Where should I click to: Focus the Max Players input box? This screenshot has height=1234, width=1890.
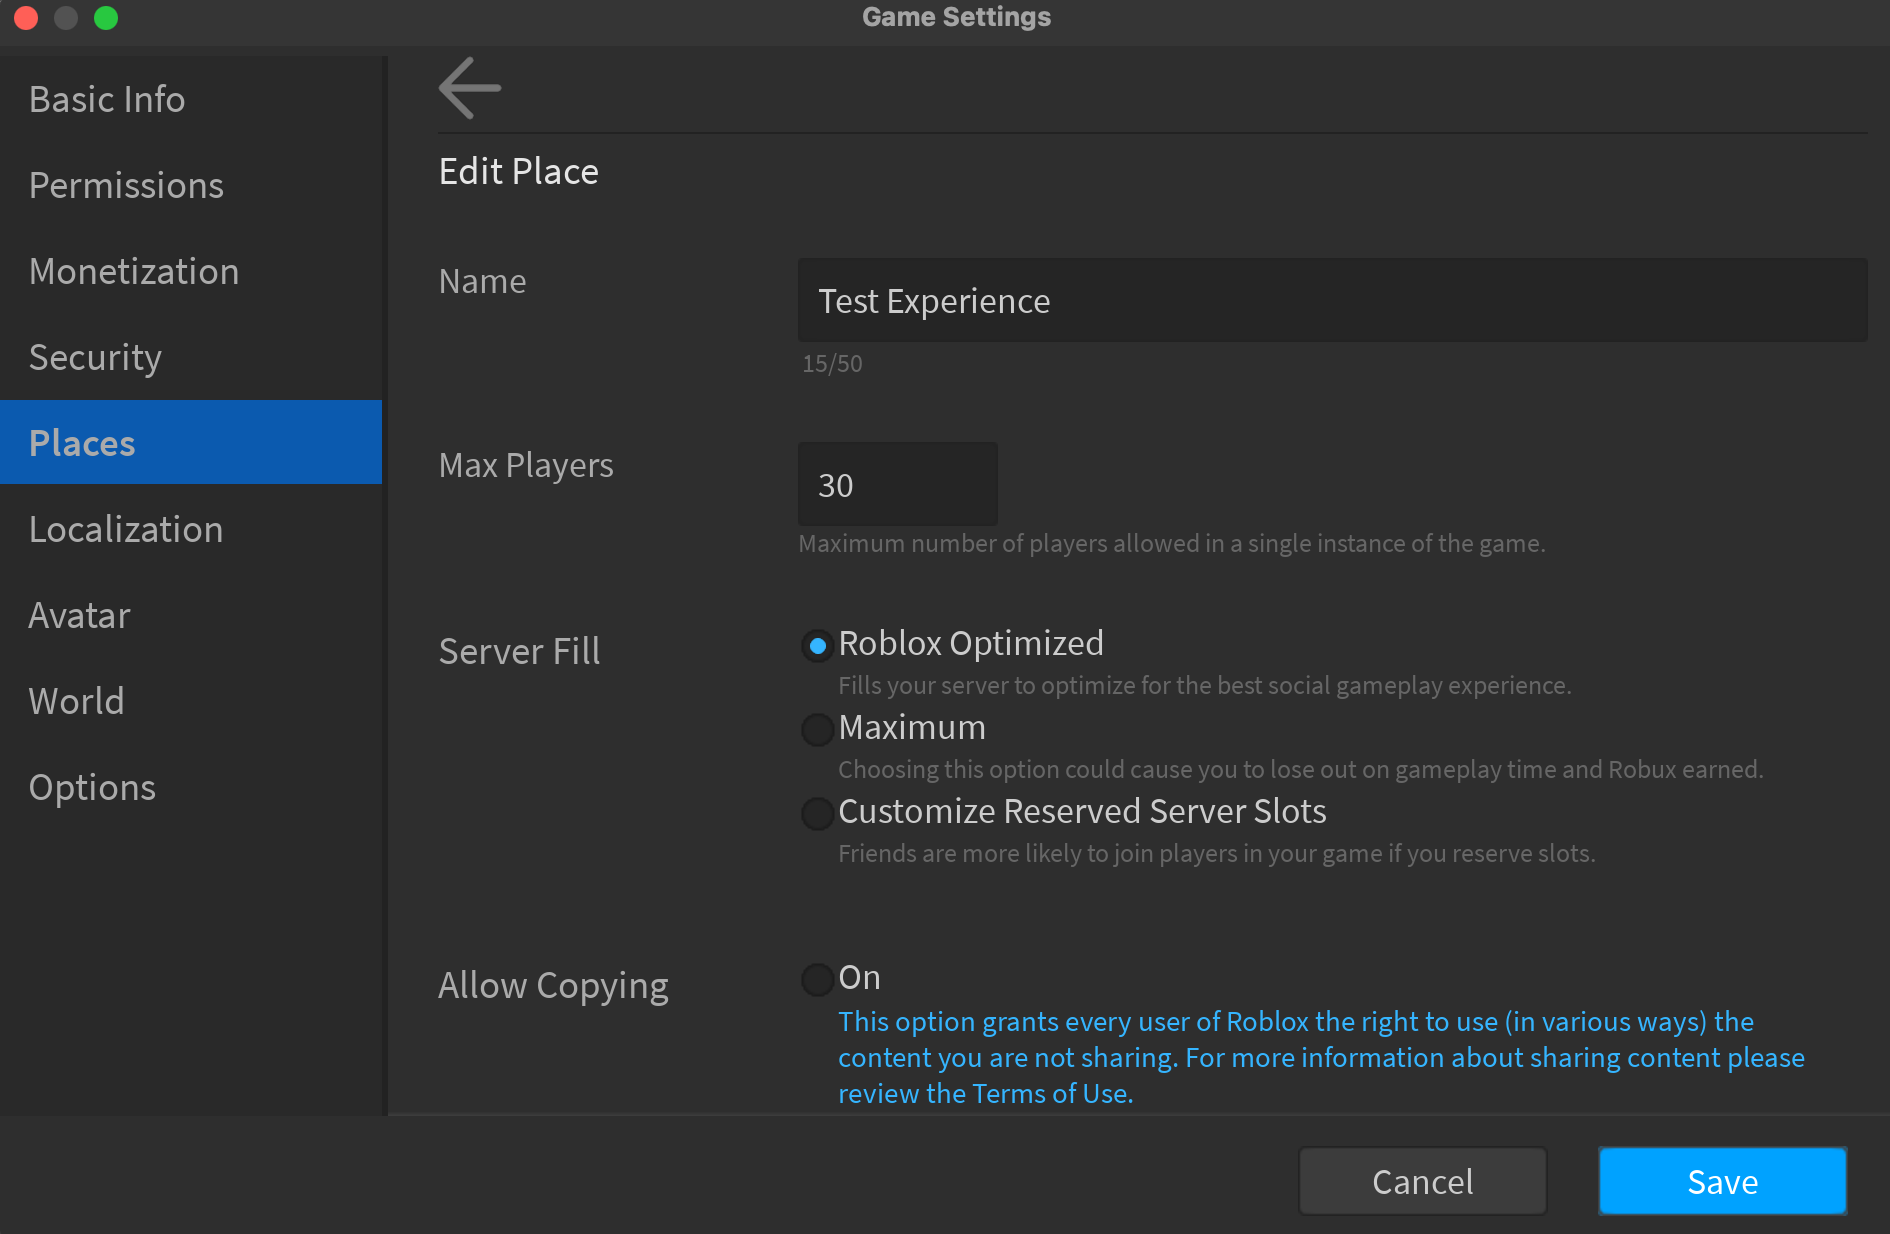pos(897,485)
